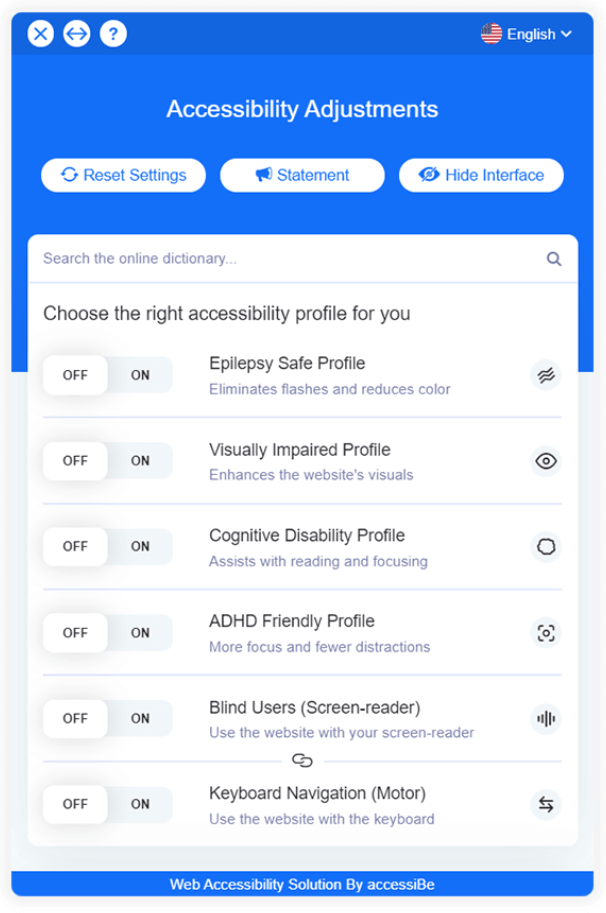The image size is (606, 913).
Task: Open the accessibility Statement
Action: pyautogui.click(x=302, y=175)
